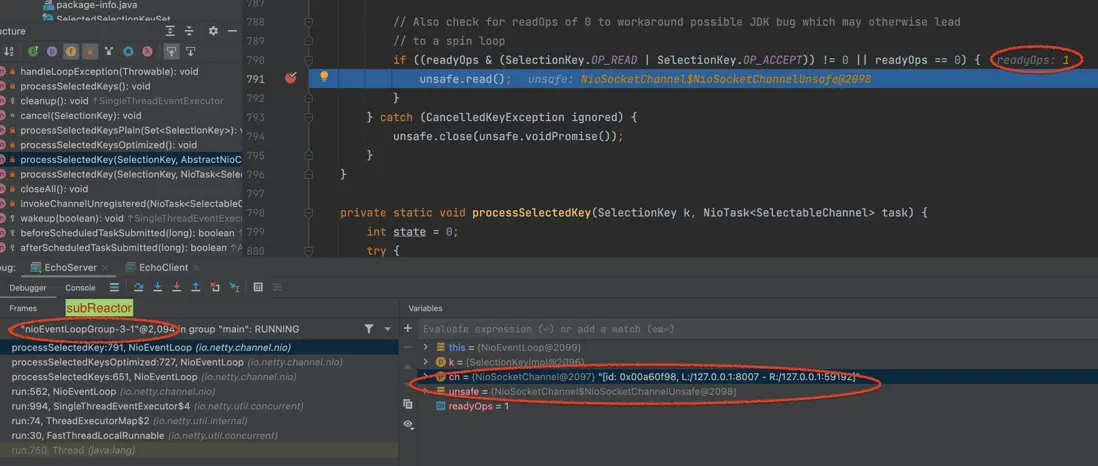Close the EchoClient debug tab
The image size is (1098, 466).
[196, 267]
